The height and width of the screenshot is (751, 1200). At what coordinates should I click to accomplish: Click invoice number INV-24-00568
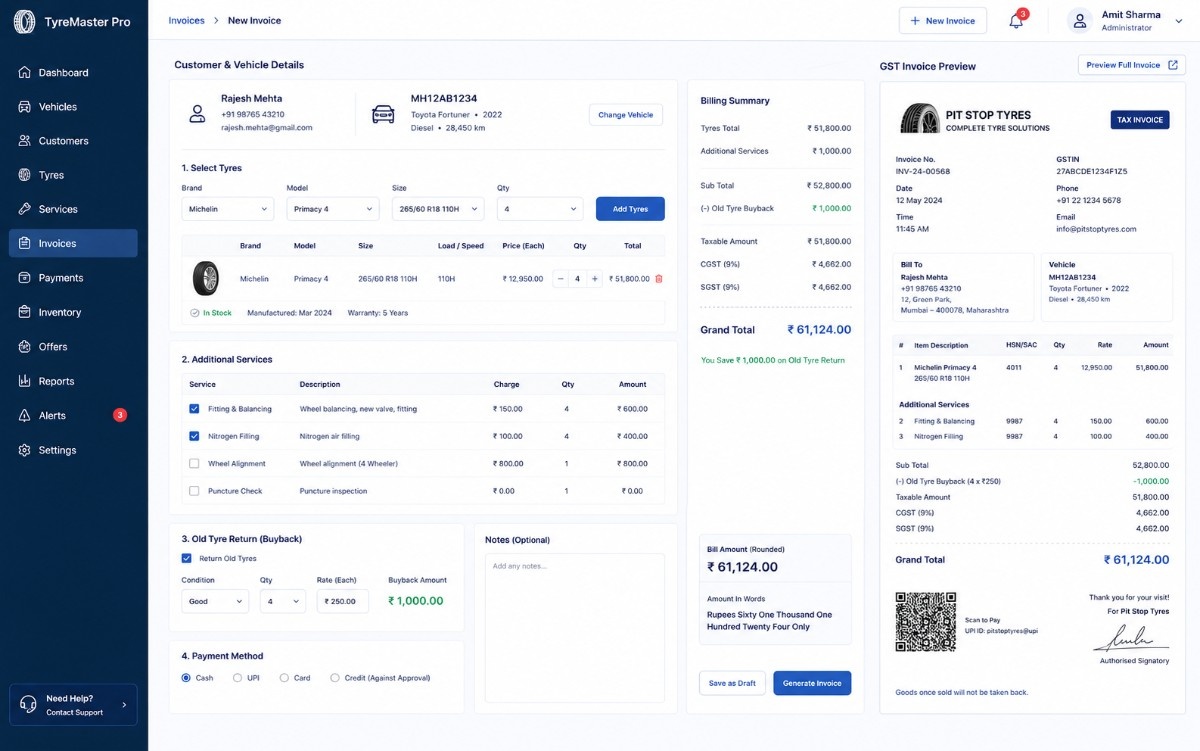point(923,171)
